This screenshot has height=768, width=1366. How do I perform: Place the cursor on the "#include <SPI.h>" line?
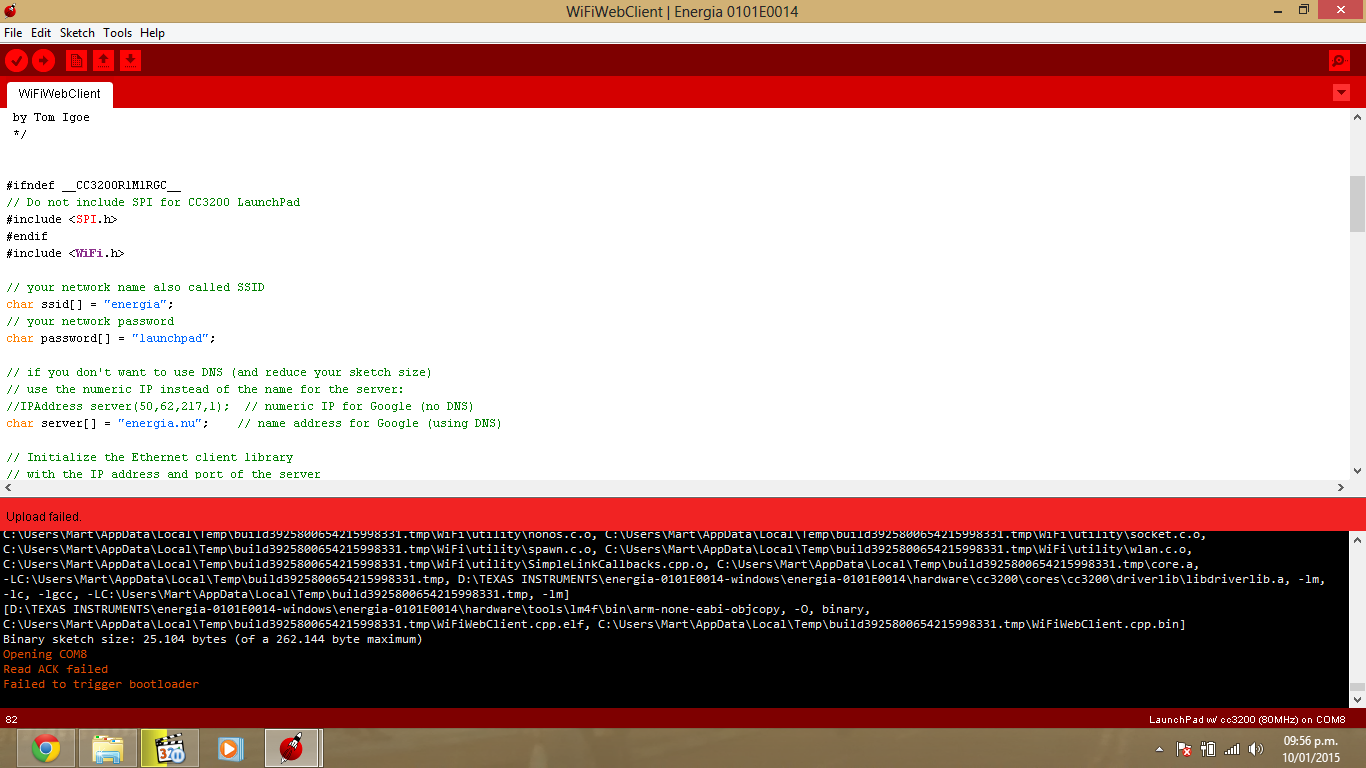[62, 219]
